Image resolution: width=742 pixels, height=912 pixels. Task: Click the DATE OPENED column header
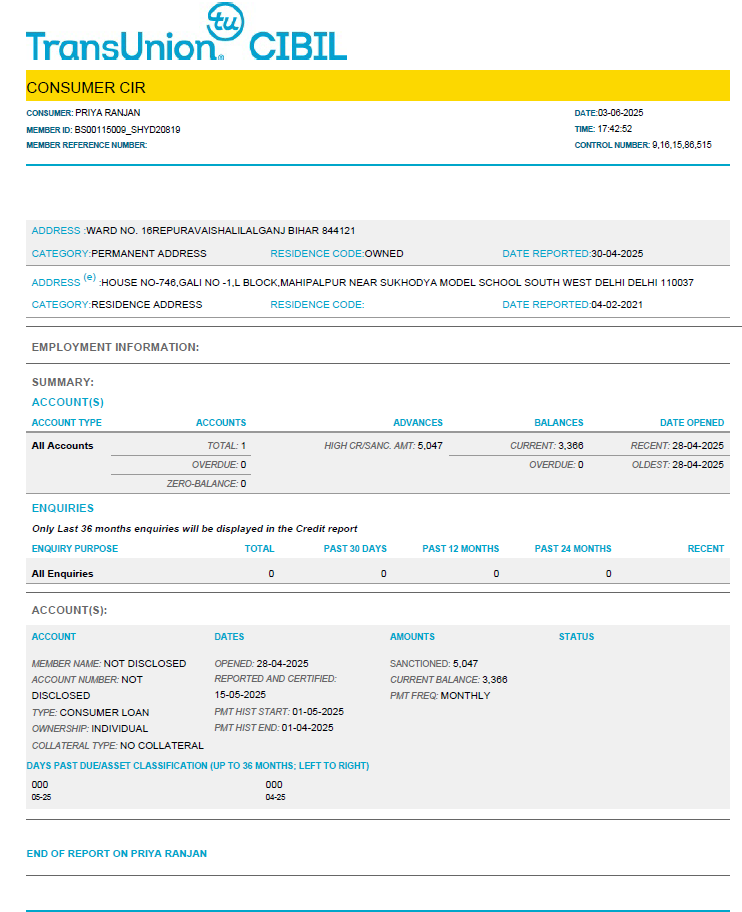[x=692, y=423]
